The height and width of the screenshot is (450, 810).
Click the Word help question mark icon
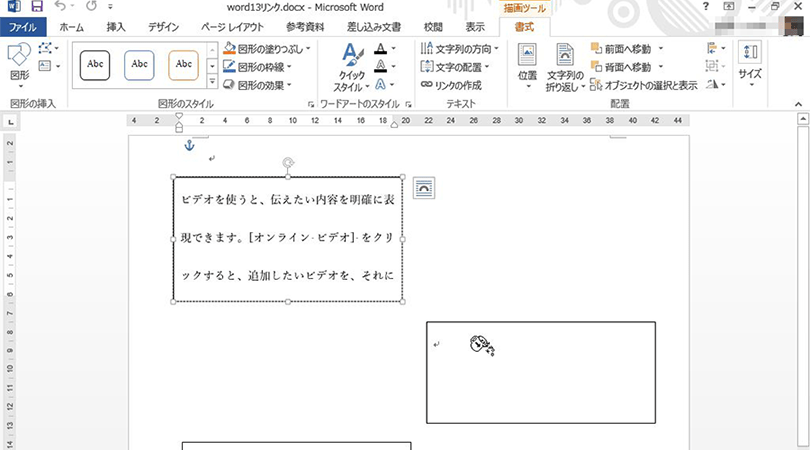[706, 7]
